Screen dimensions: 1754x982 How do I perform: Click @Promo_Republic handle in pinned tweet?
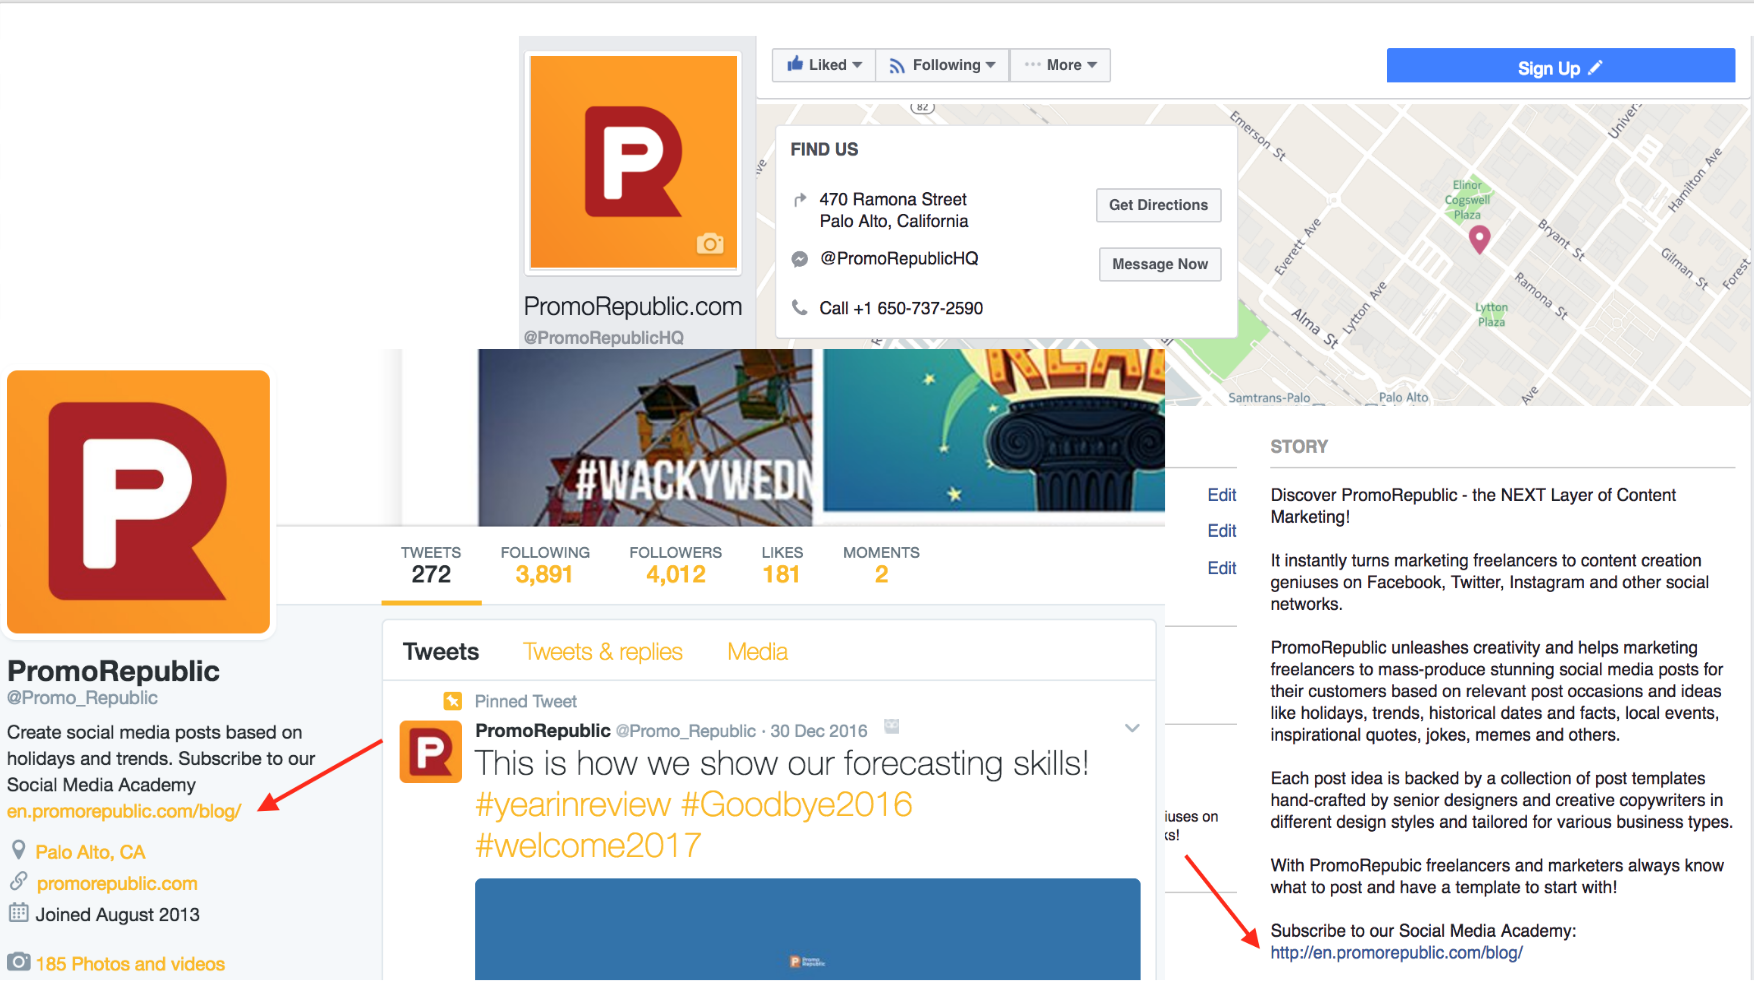686,731
